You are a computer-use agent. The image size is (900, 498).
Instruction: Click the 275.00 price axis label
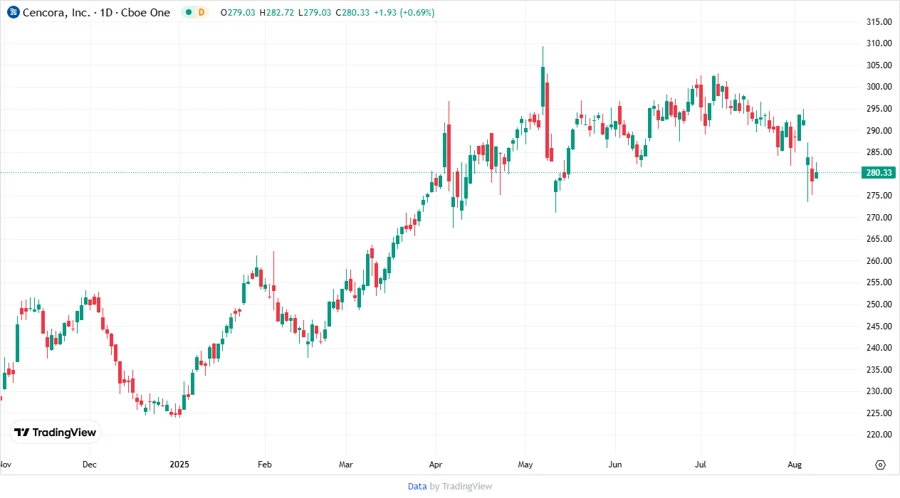pyautogui.click(x=879, y=196)
